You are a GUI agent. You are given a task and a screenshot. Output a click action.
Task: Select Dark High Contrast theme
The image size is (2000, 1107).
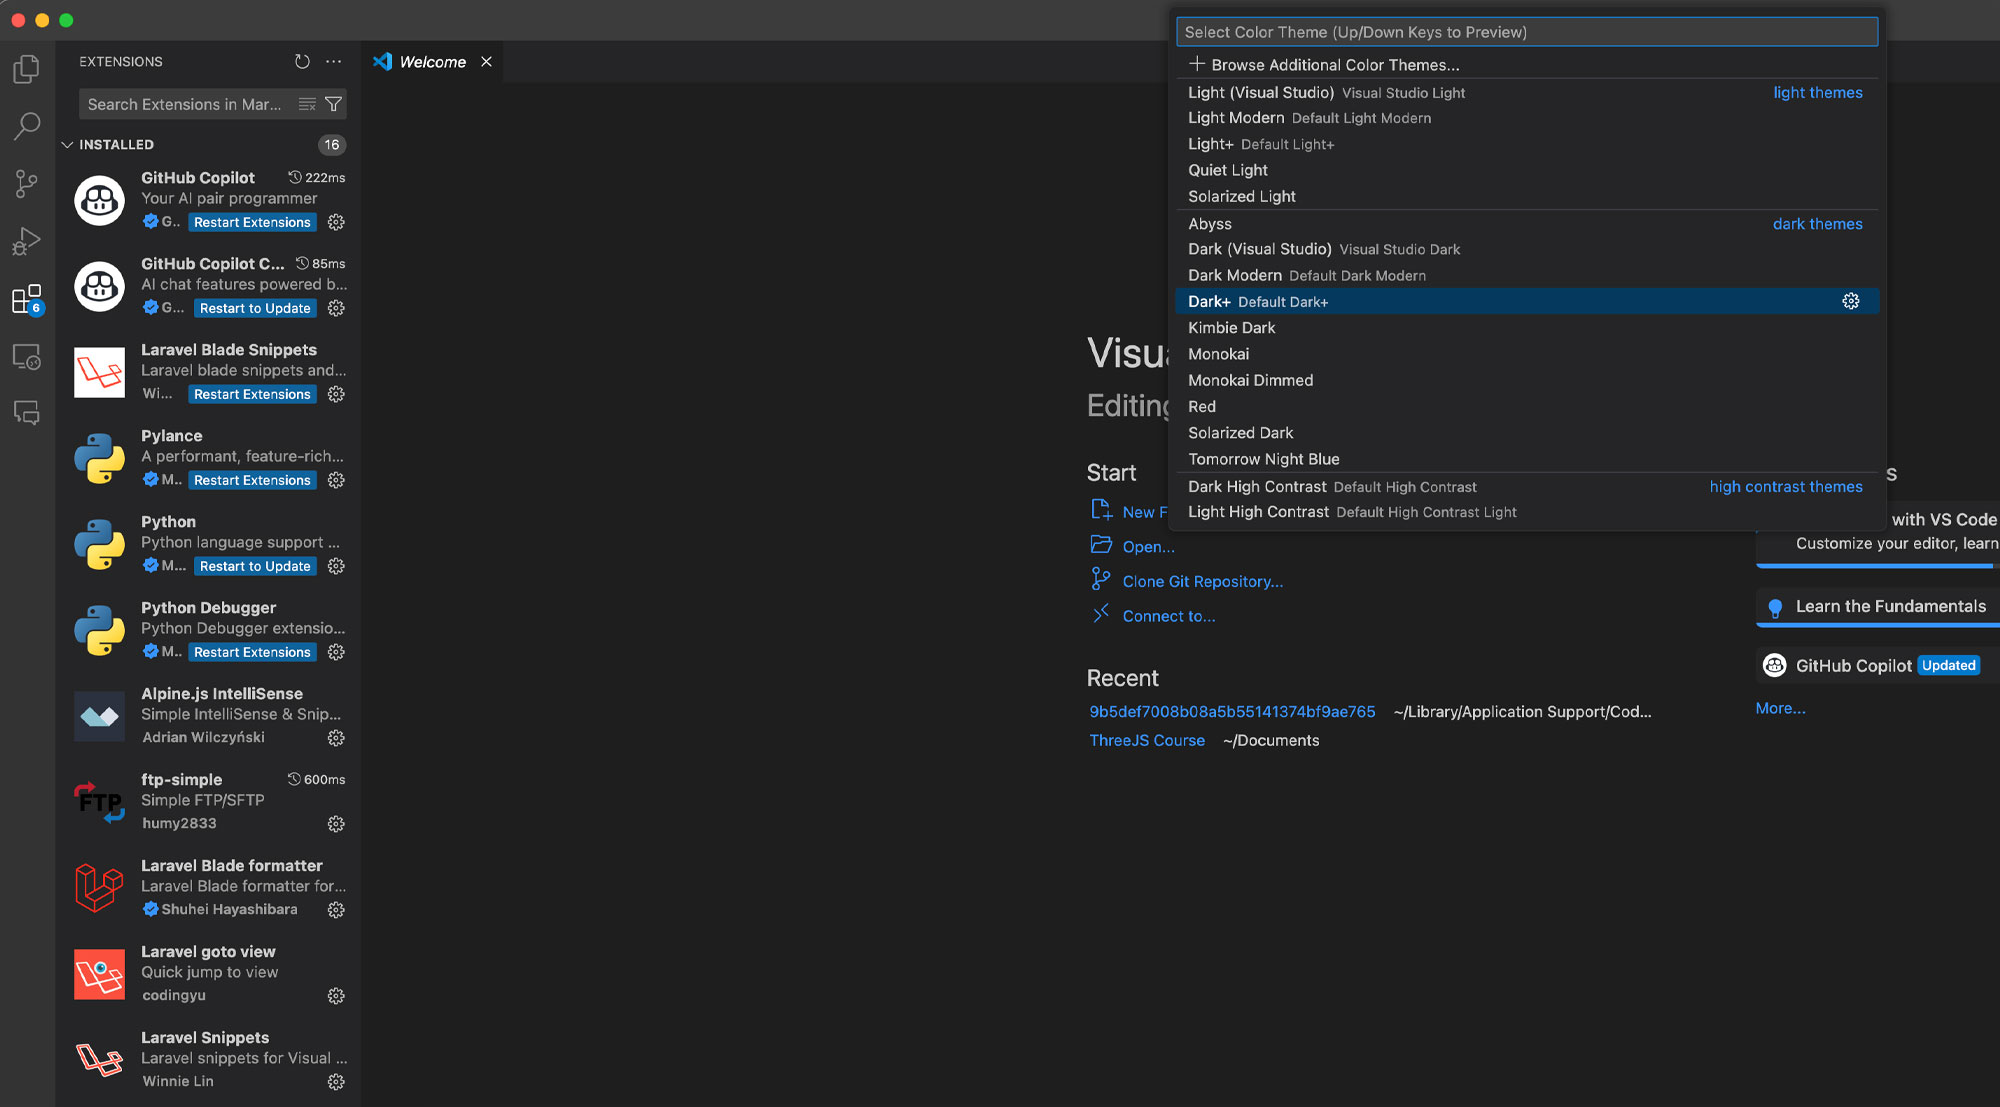[x=1527, y=487]
